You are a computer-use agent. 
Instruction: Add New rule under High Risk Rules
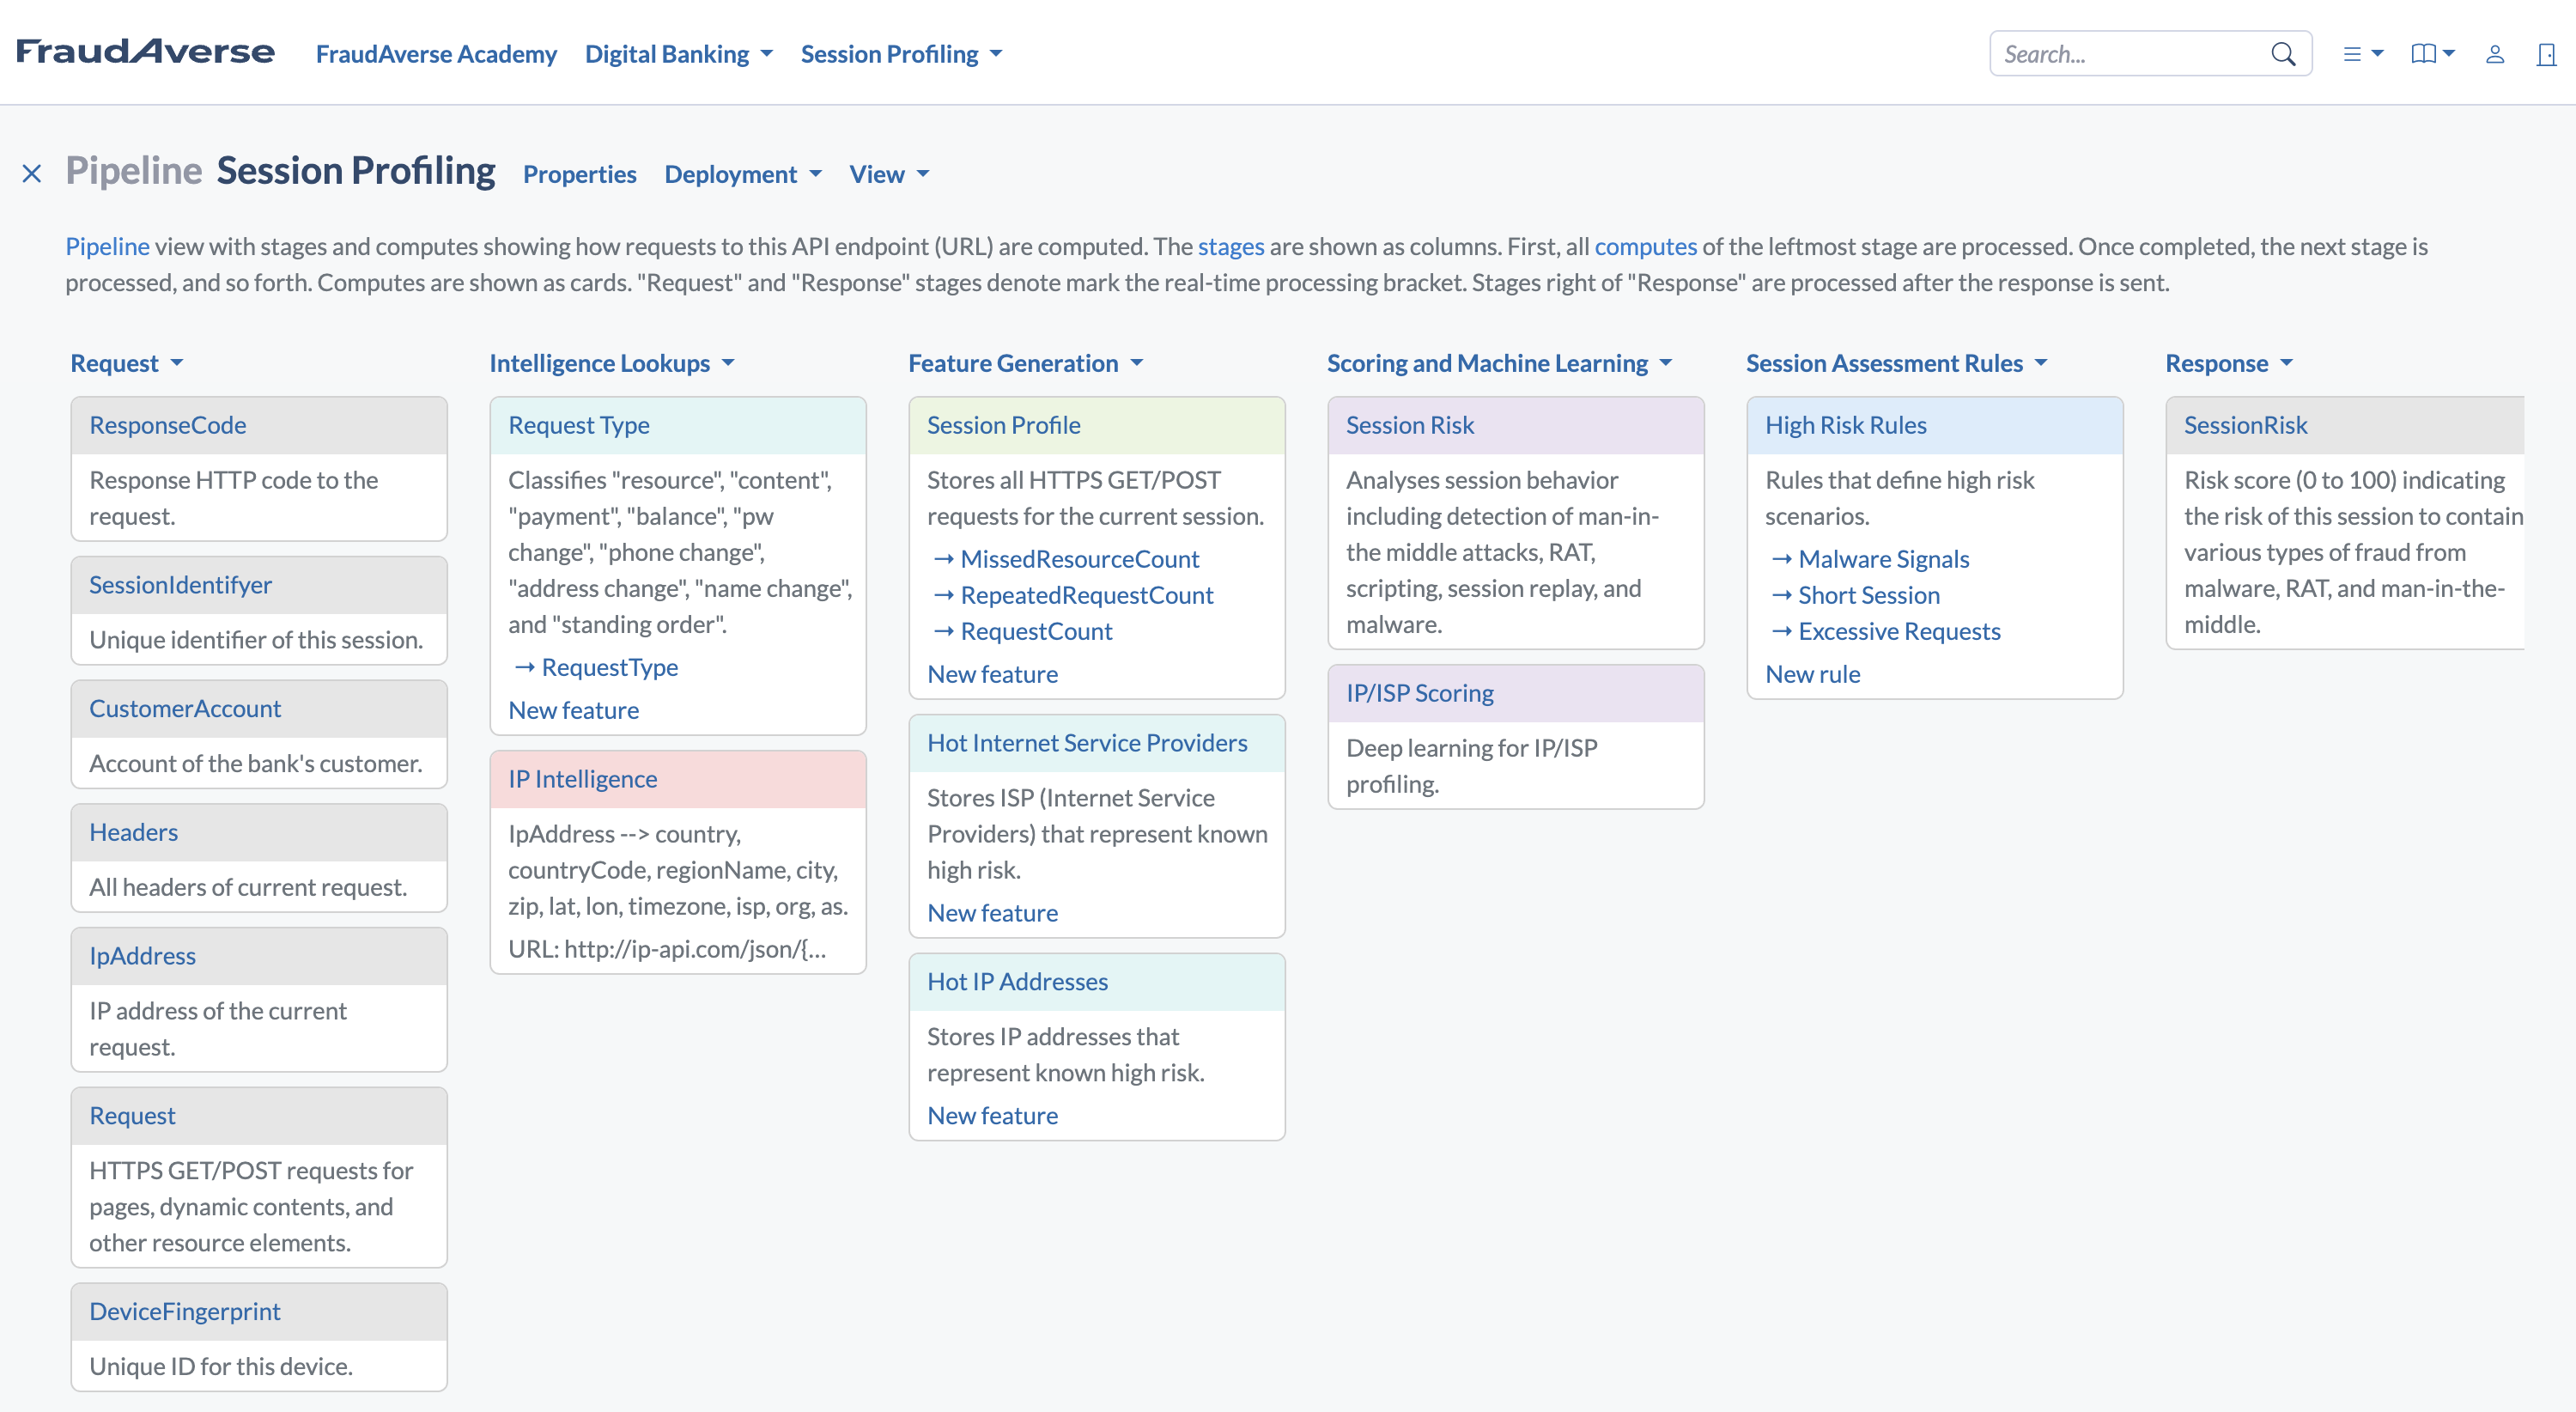pyautogui.click(x=1812, y=674)
